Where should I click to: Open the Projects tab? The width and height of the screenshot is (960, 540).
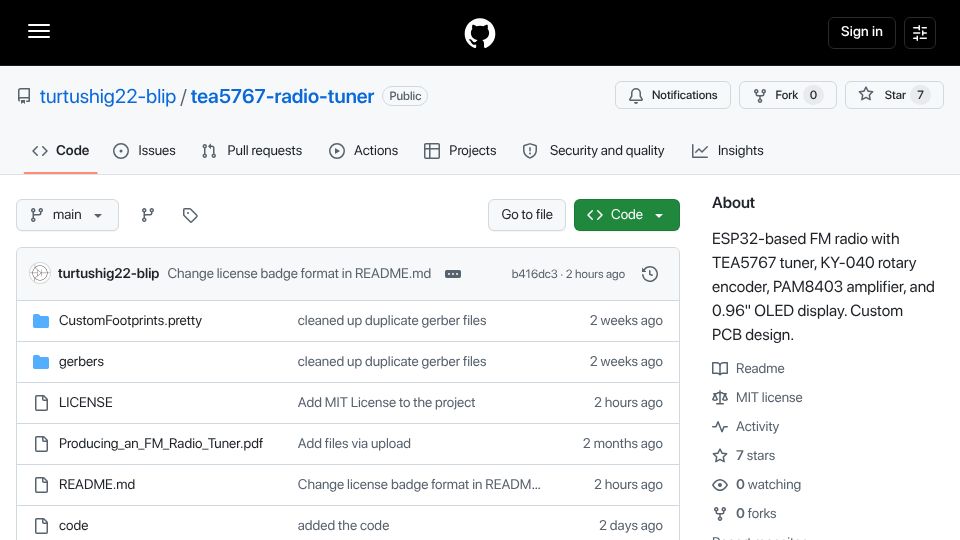click(x=460, y=151)
